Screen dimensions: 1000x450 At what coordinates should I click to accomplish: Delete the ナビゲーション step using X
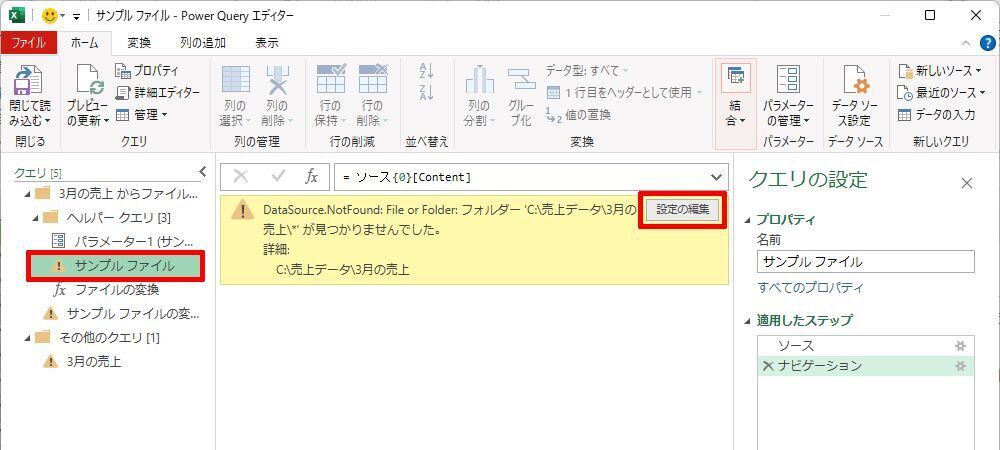(x=768, y=366)
